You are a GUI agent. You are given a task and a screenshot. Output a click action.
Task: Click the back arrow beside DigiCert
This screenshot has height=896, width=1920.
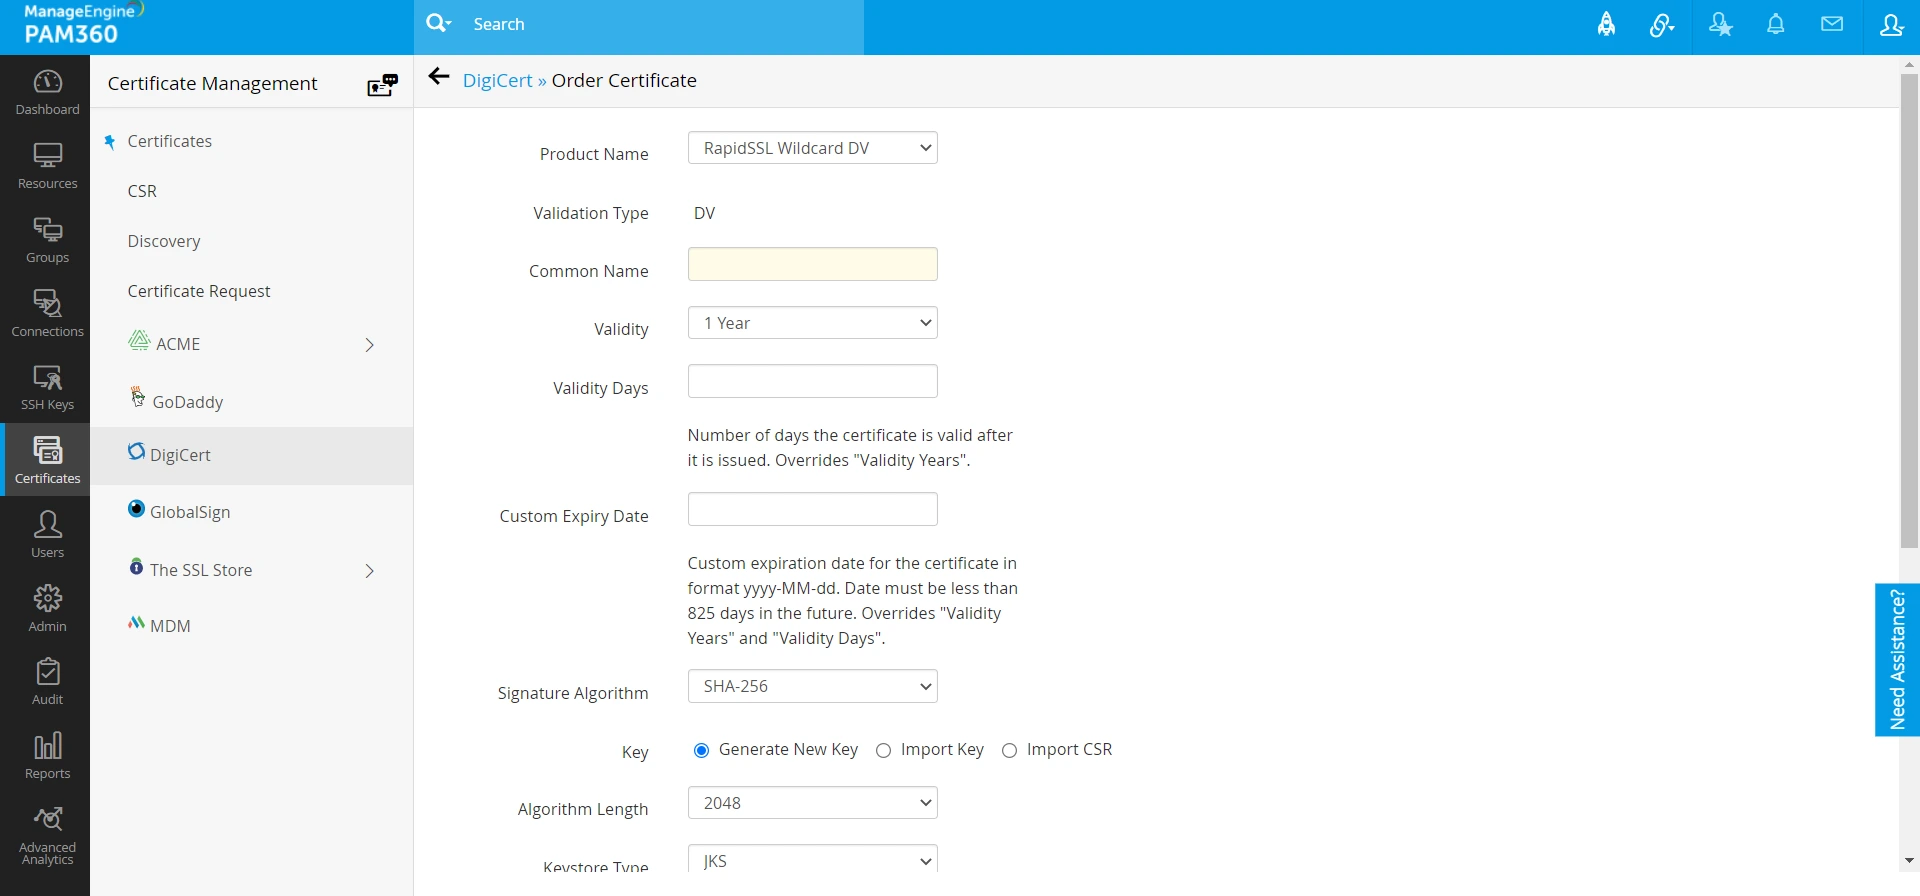tap(438, 77)
